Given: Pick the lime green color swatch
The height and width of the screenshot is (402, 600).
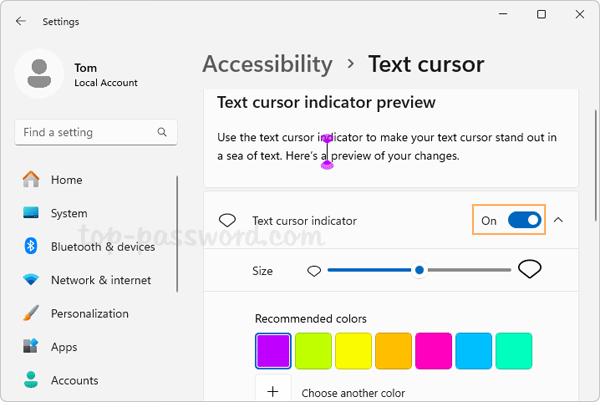Looking at the screenshot, I should click(x=313, y=351).
